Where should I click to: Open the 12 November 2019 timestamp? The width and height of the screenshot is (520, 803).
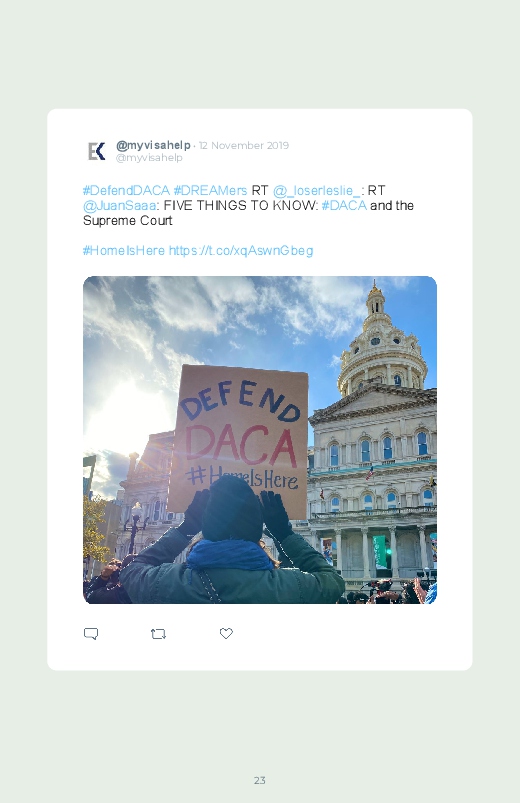[244, 145]
